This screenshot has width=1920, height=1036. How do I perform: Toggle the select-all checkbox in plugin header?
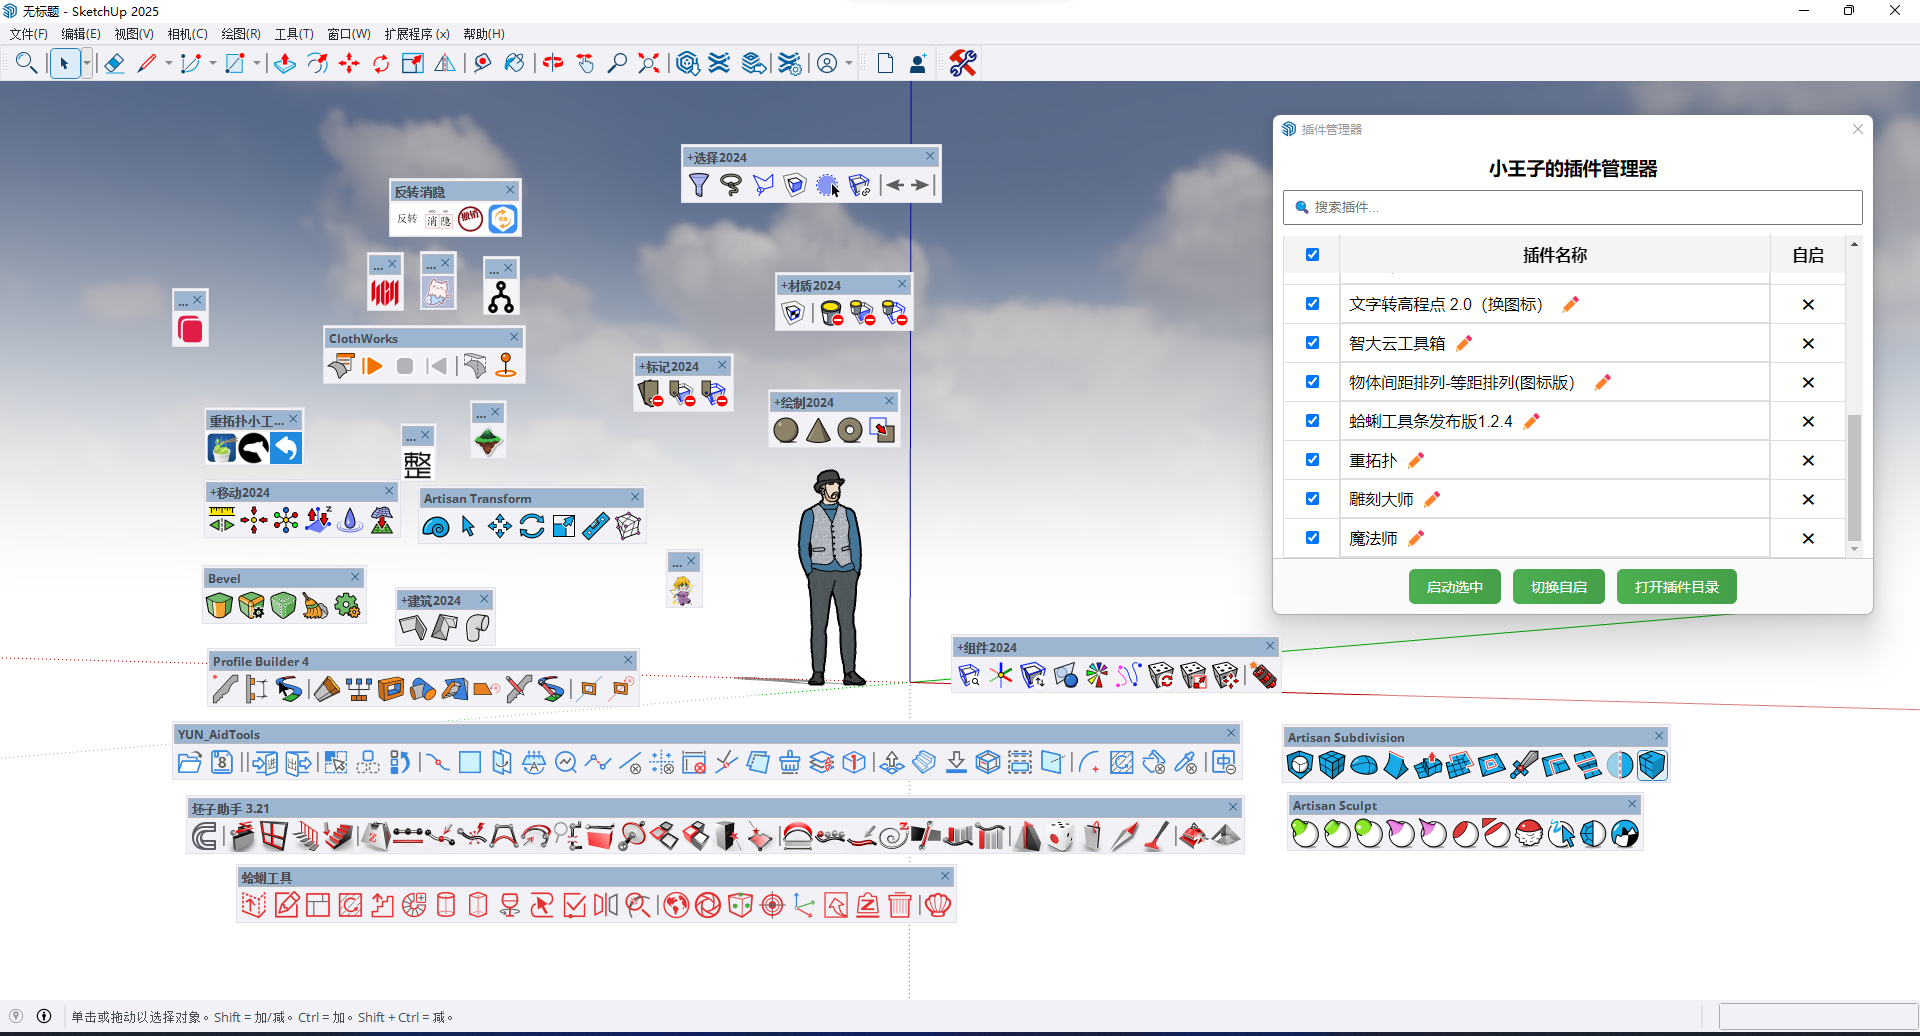coord(1312,255)
